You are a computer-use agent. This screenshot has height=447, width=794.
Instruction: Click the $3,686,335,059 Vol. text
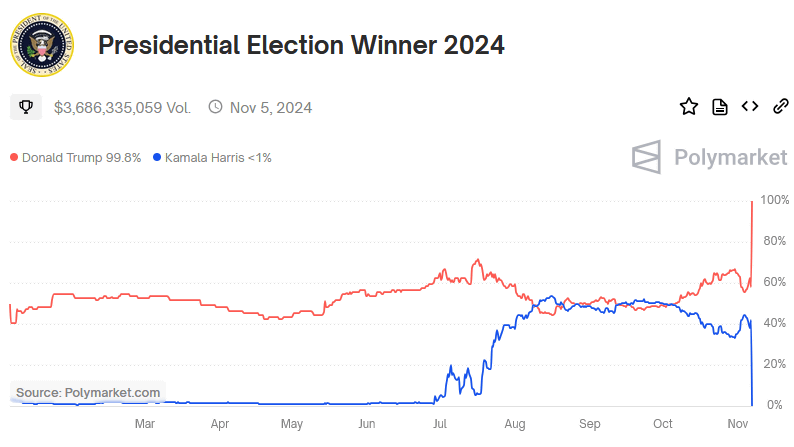click(122, 107)
